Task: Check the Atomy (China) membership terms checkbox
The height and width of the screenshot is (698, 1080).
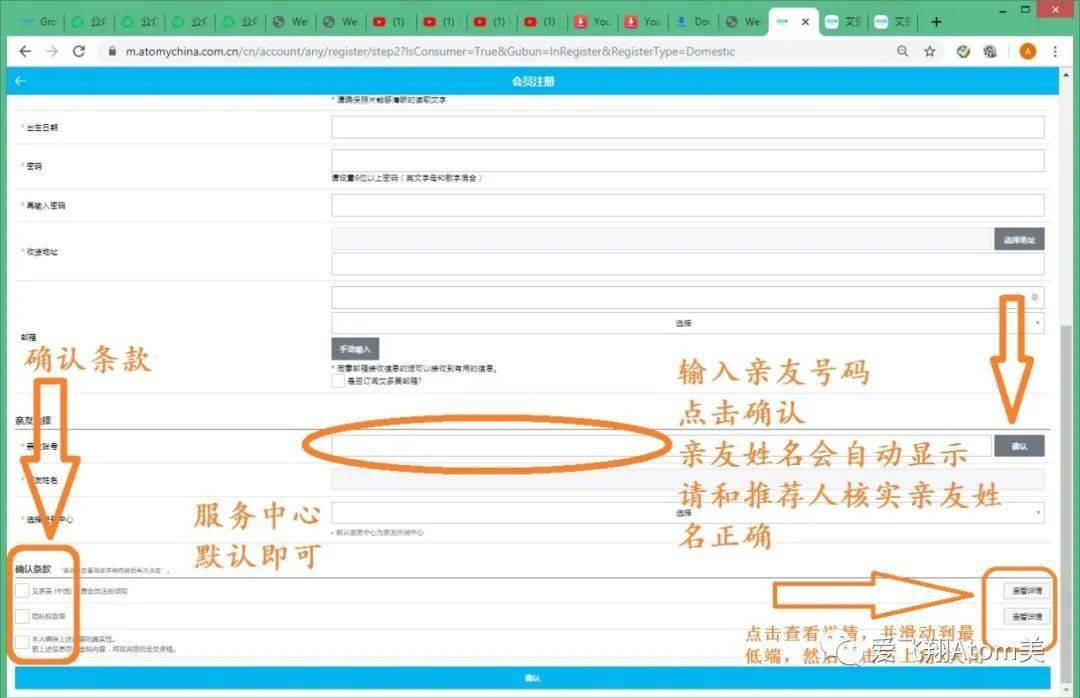Action: coord(22,591)
